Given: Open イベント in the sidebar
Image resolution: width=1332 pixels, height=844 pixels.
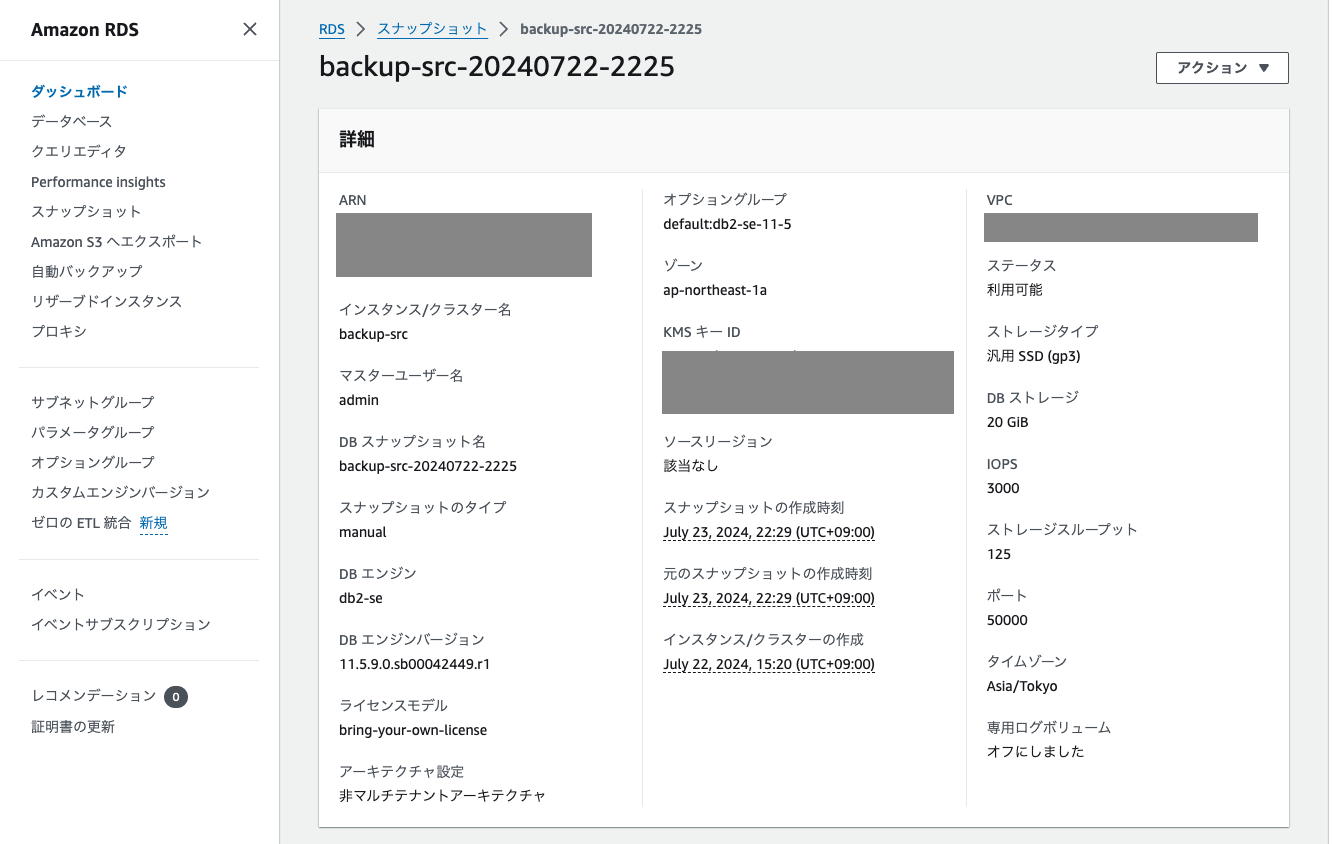Looking at the screenshot, I should (x=58, y=594).
